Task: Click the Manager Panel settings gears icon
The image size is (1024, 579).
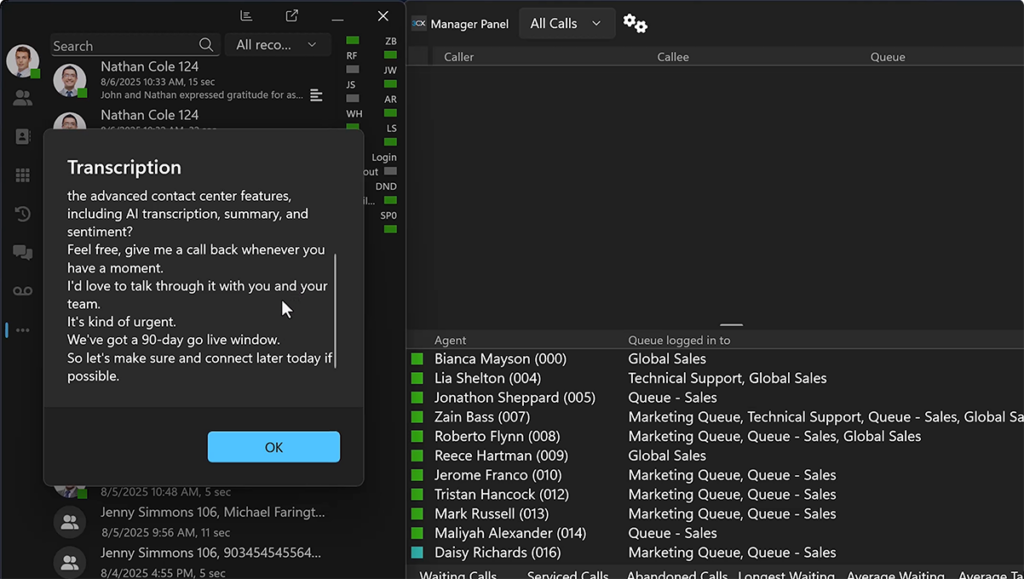Action: (x=635, y=23)
